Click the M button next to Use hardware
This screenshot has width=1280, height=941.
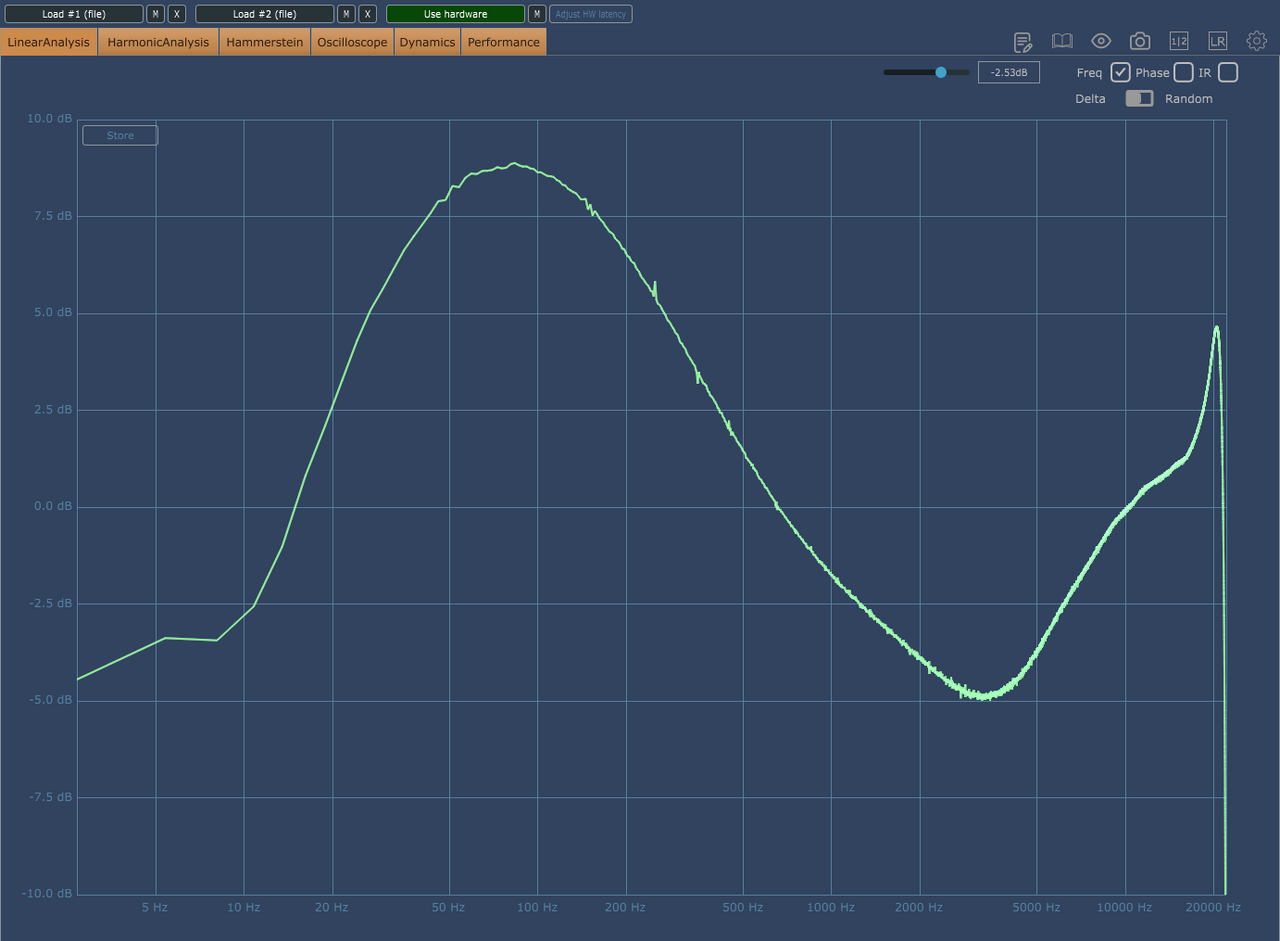tap(537, 14)
